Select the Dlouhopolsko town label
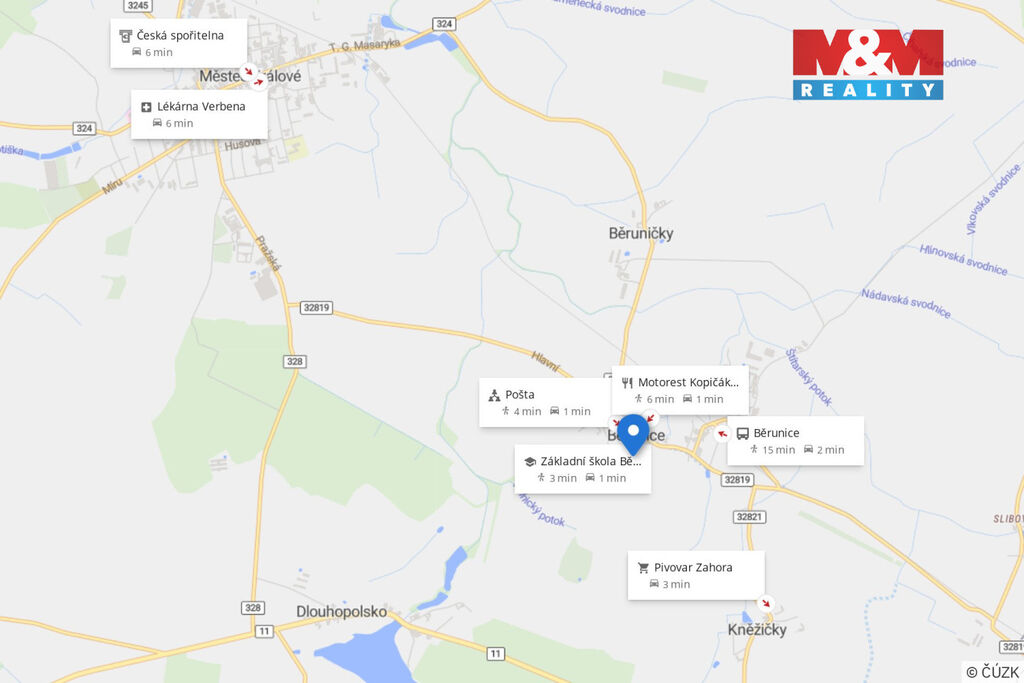Image resolution: width=1024 pixels, height=683 pixels. point(342,612)
